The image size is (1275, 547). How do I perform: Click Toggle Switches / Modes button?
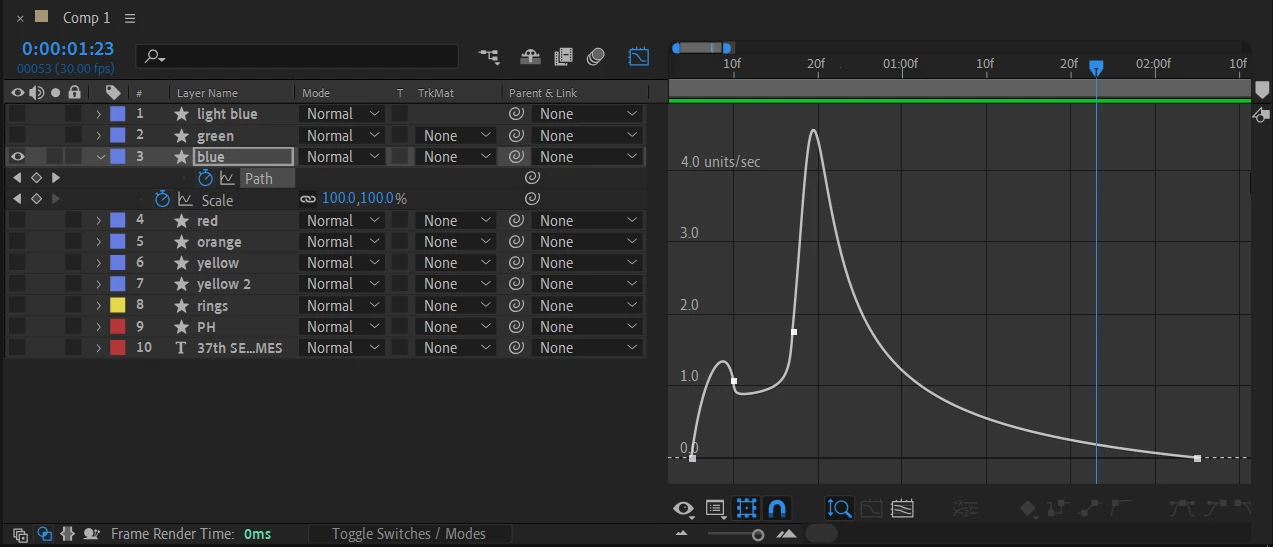tap(409, 534)
